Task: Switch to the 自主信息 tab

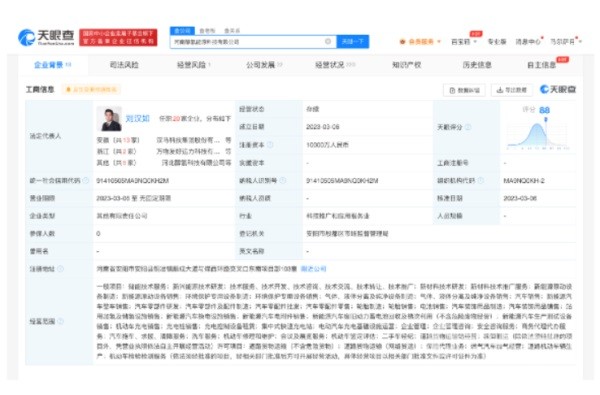Action: point(541,65)
